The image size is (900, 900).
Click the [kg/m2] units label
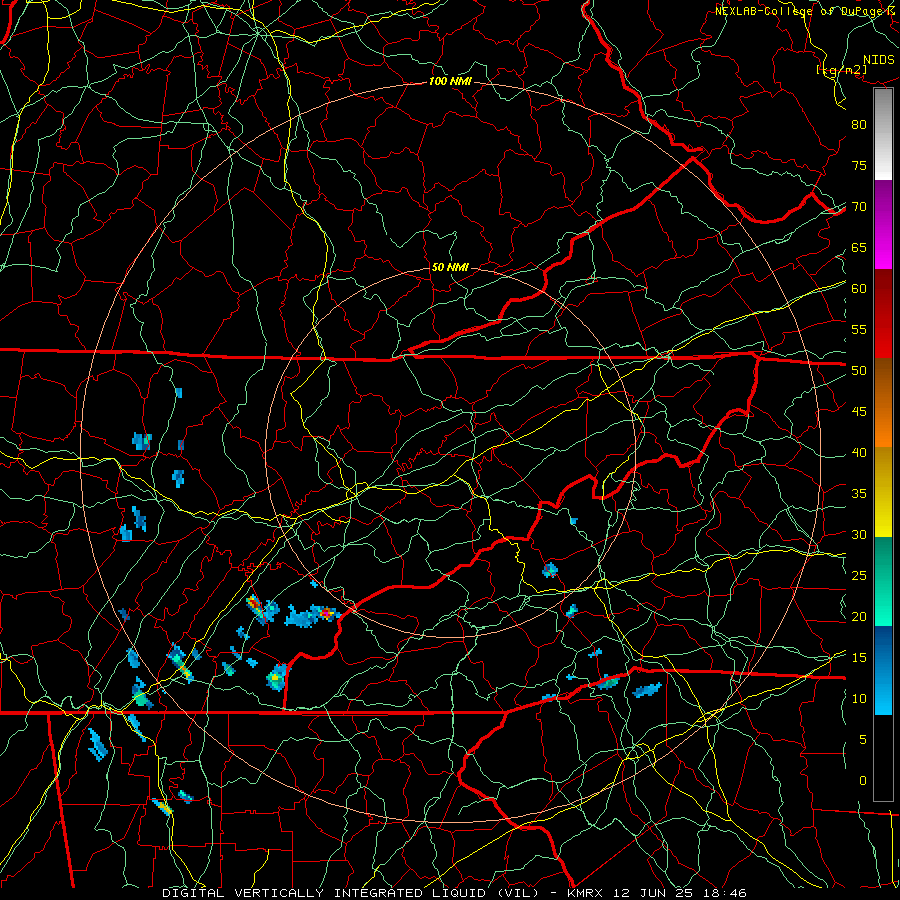pyautogui.click(x=841, y=69)
